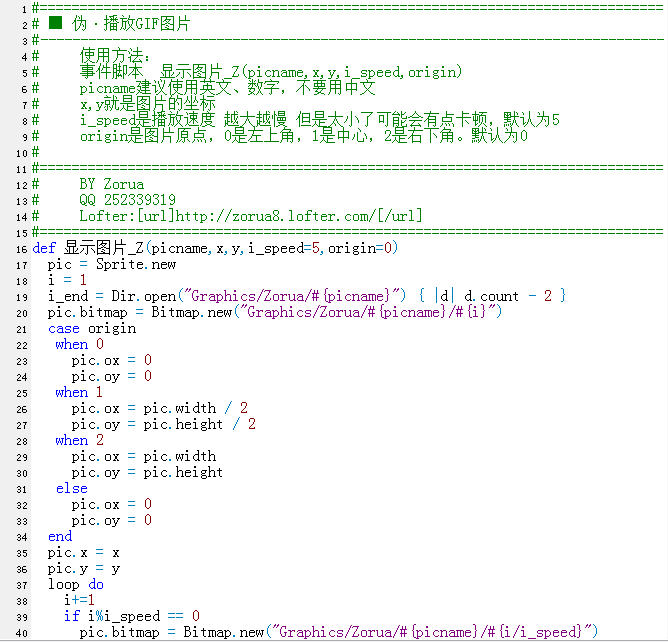Click the origin comment on line 9
The height and width of the screenshot is (642, 668).
coord(304,136)
